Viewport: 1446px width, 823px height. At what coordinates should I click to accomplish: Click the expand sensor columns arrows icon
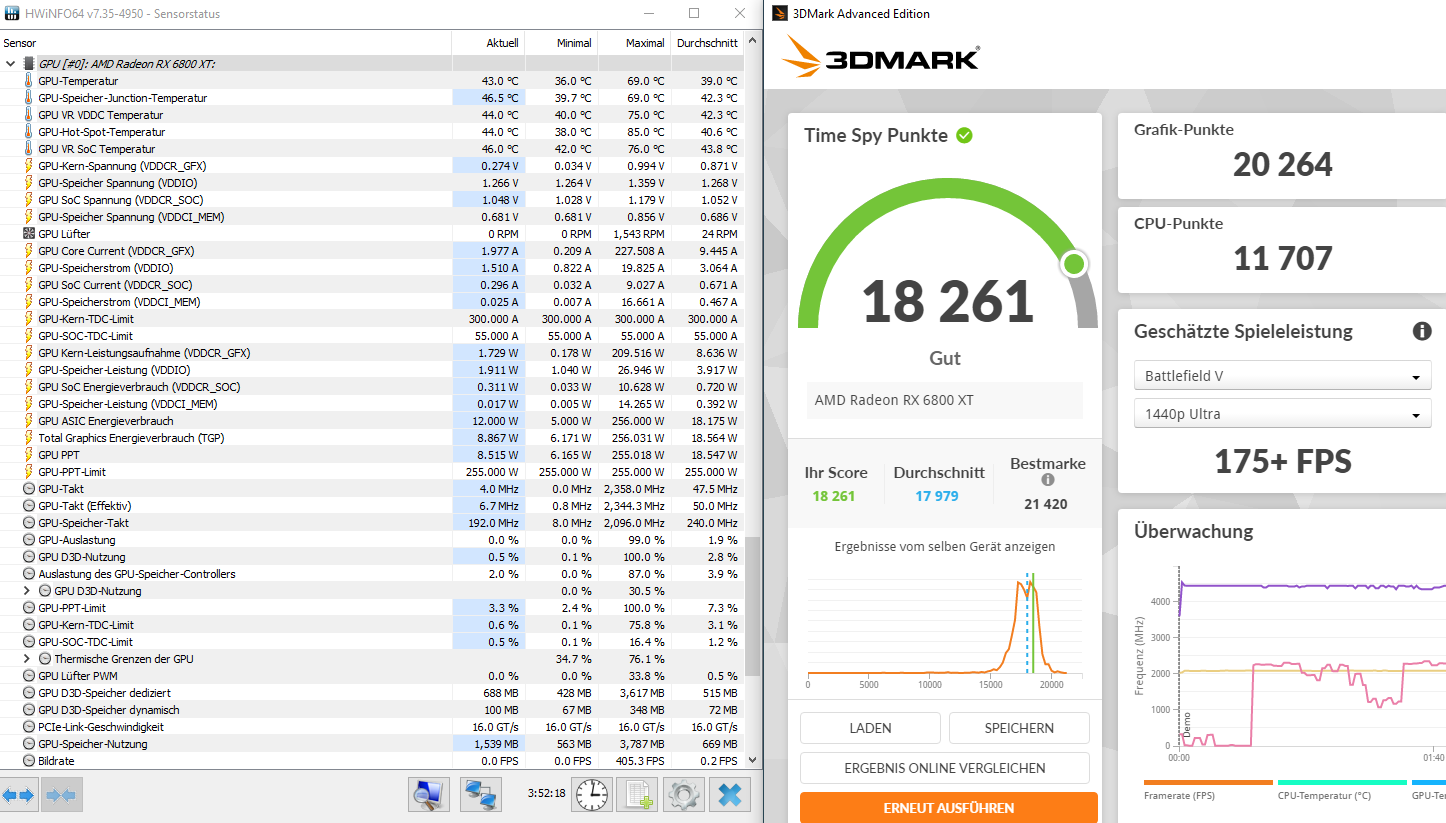point(18,795)
